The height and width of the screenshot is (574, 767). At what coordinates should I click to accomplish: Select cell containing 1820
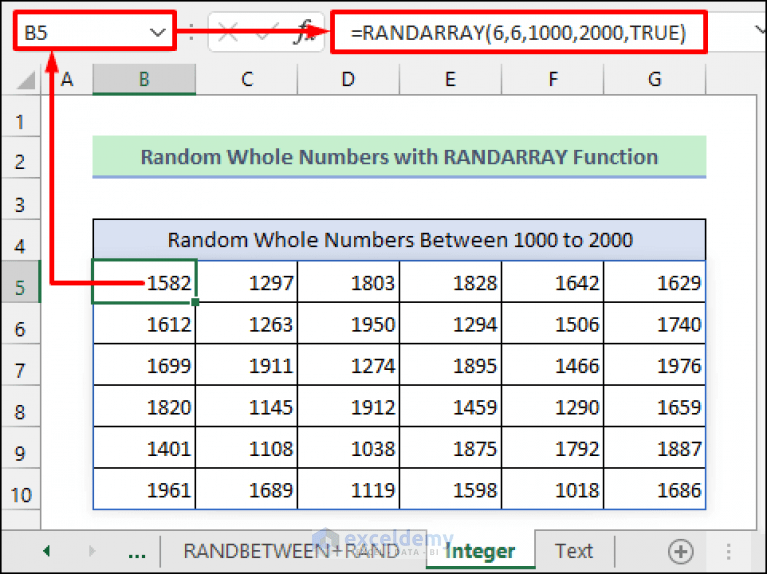point(144,407)
